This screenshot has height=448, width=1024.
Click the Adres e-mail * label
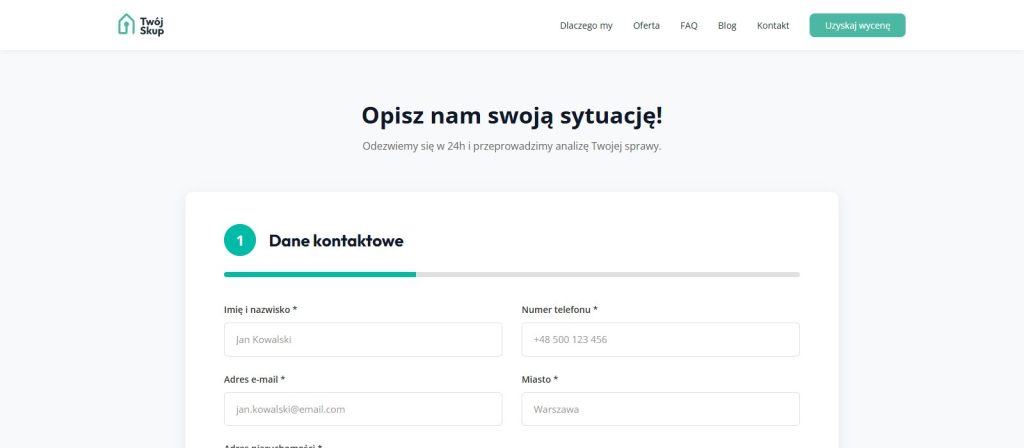254,379
